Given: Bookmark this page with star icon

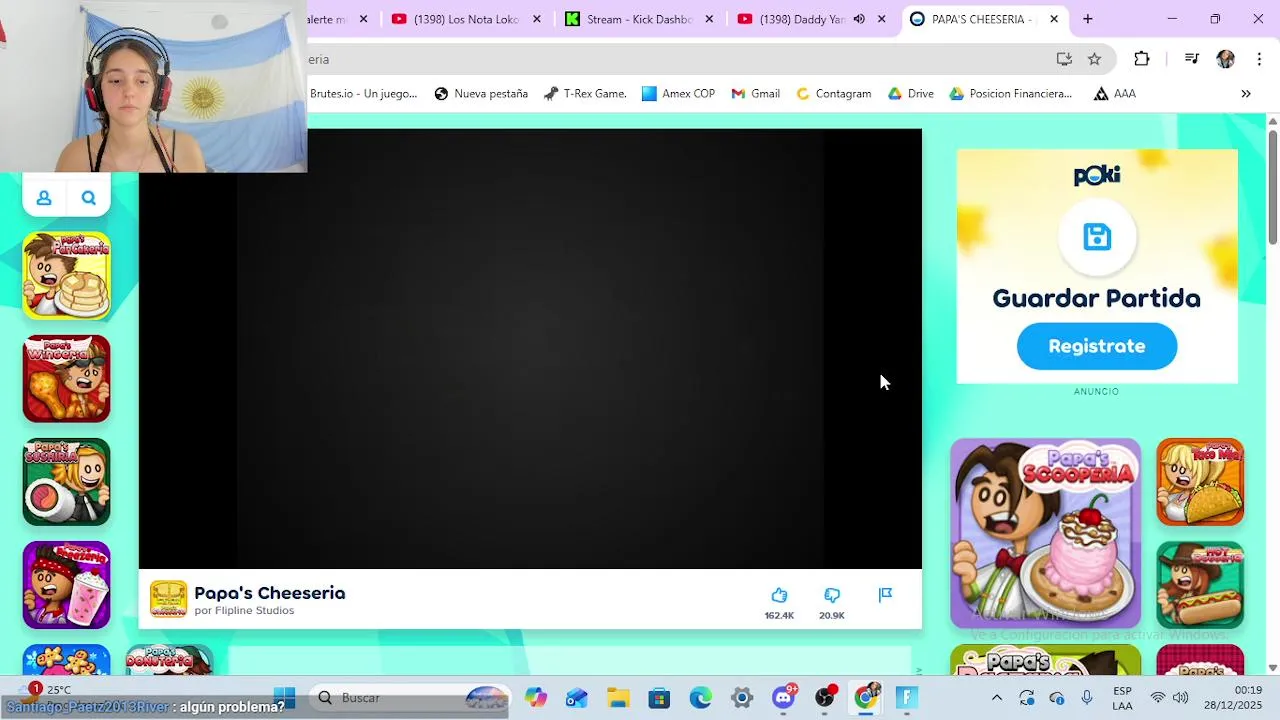Looking at the screenshot, I should point(1095,59).
